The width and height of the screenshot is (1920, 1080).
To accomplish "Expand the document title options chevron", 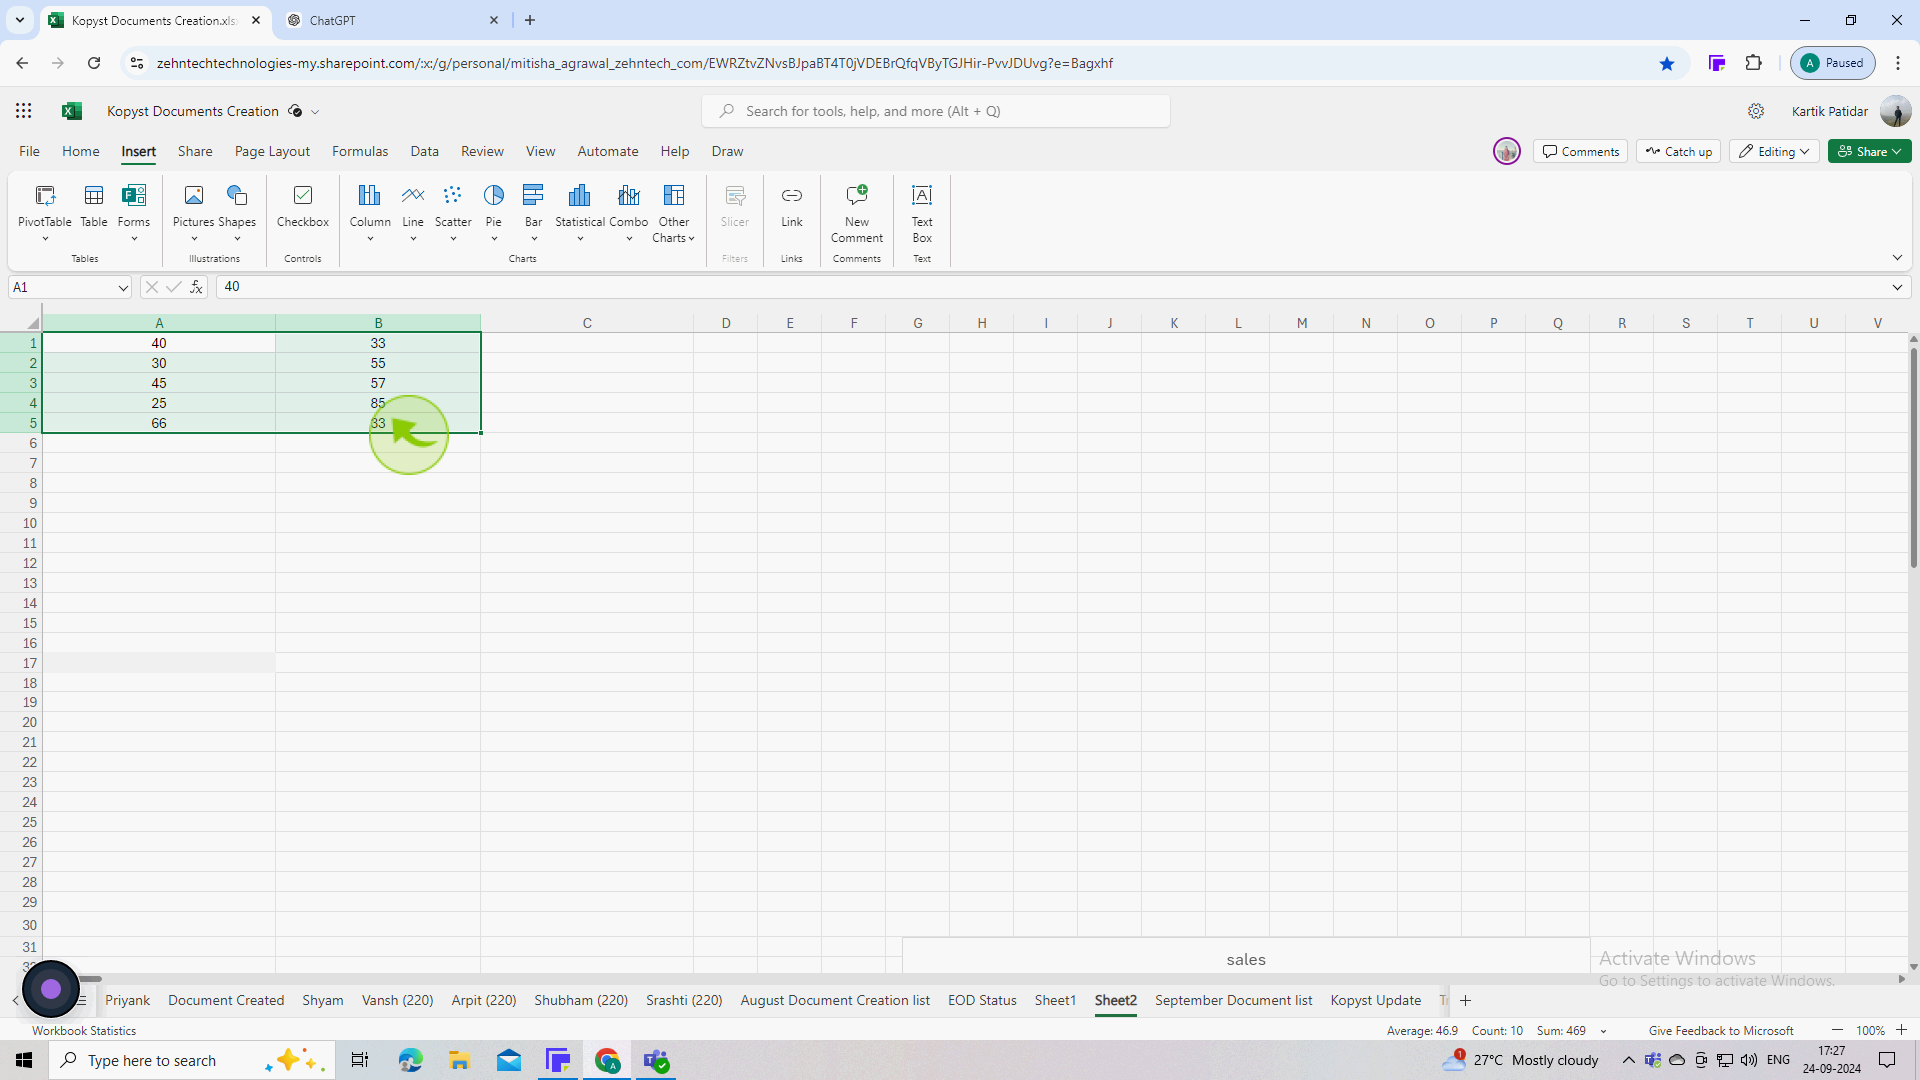I will click(315, 112).
